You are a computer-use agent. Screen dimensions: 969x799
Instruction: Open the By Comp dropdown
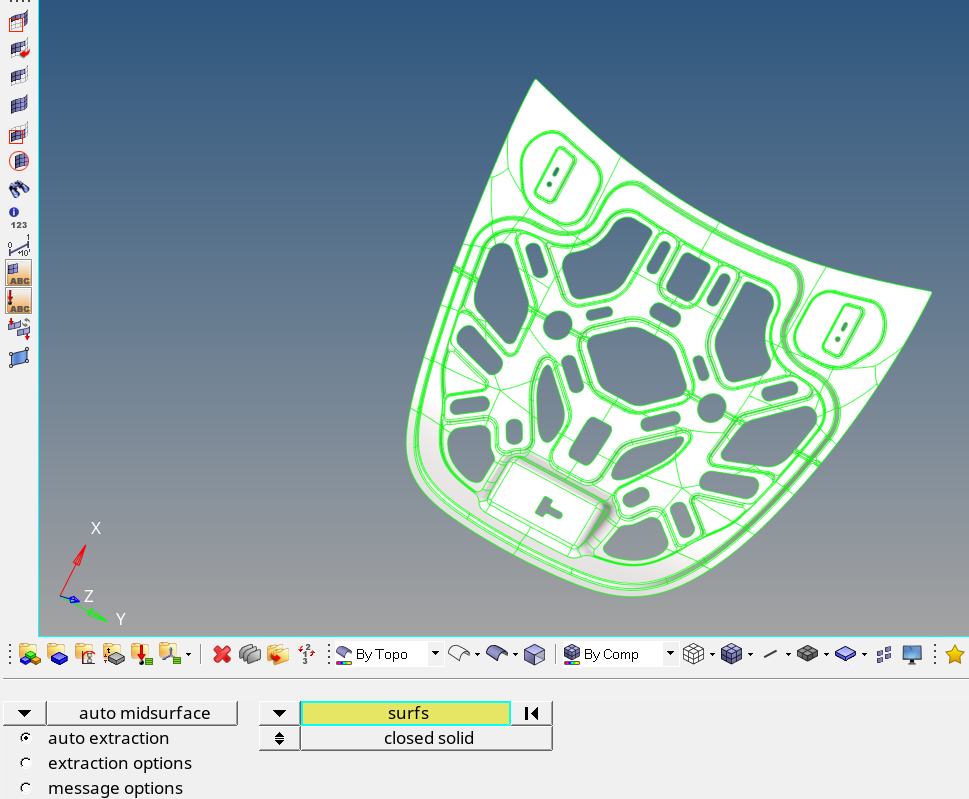(669, 654)
